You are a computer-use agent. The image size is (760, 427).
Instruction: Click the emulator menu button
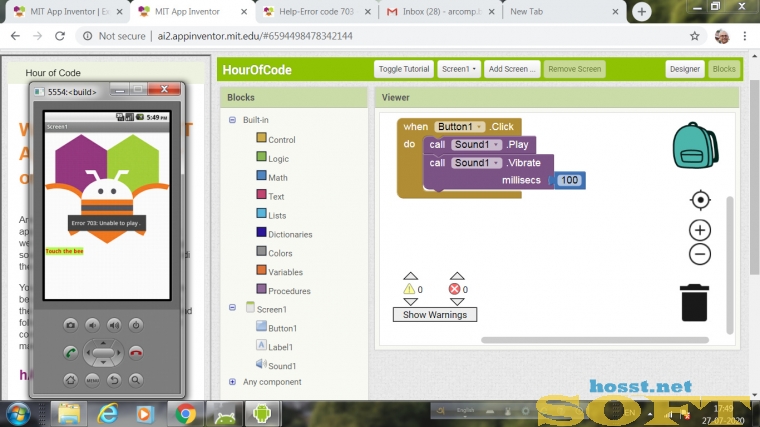click(92, 380)
